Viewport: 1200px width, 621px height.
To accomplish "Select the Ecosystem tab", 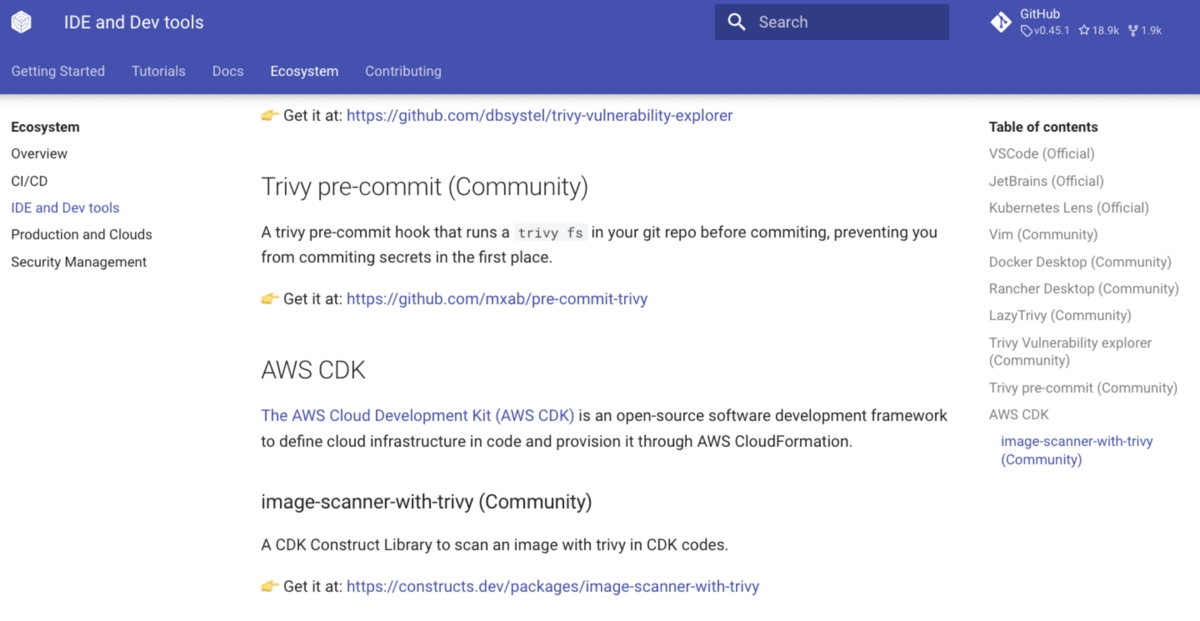I will coord(304,71).
